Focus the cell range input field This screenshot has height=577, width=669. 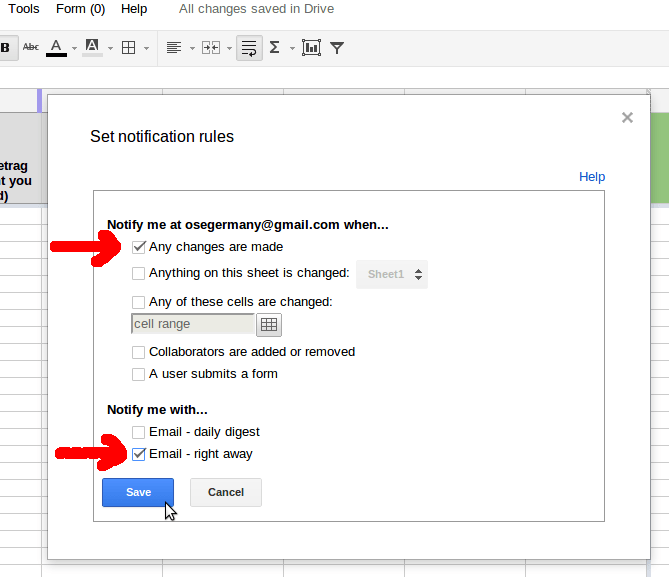[x=193, y=324]
